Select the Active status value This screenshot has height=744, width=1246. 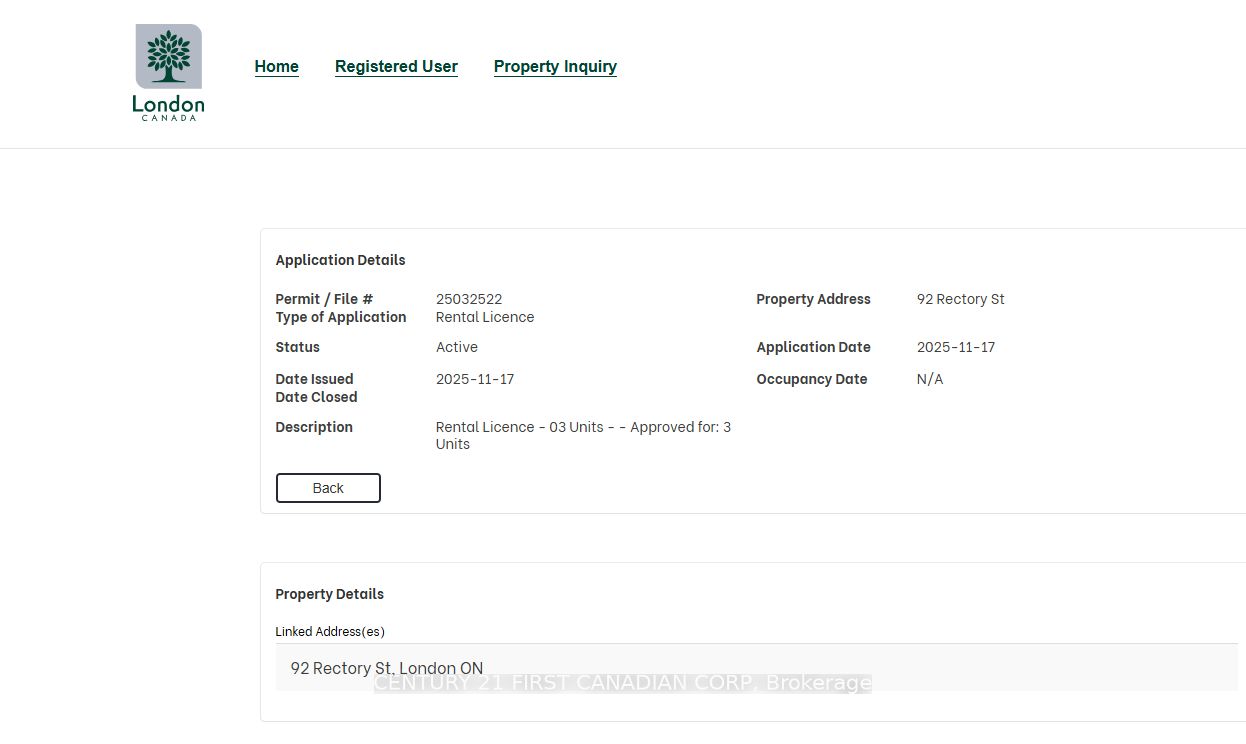pyautogui.click(x=457, y=347)
